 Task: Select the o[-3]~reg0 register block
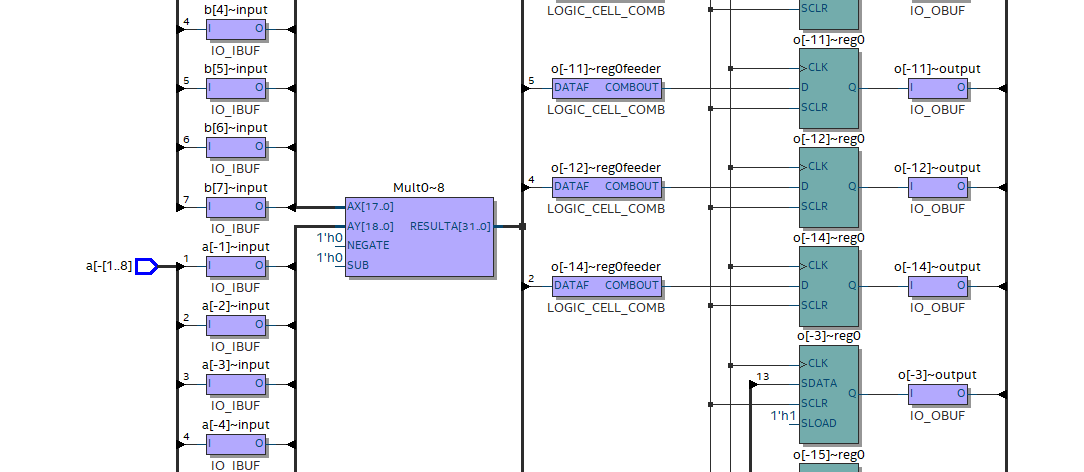(x=829, y=395)
